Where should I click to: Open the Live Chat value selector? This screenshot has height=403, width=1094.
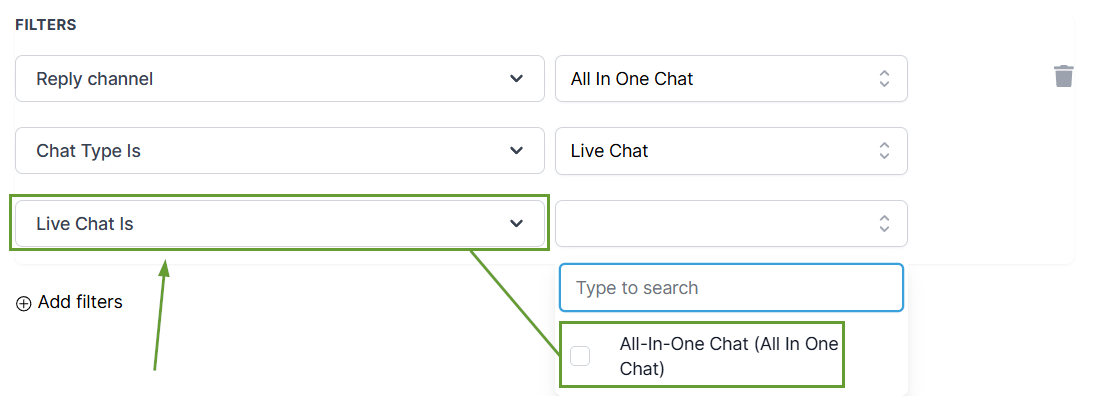(x=720, y=151)
